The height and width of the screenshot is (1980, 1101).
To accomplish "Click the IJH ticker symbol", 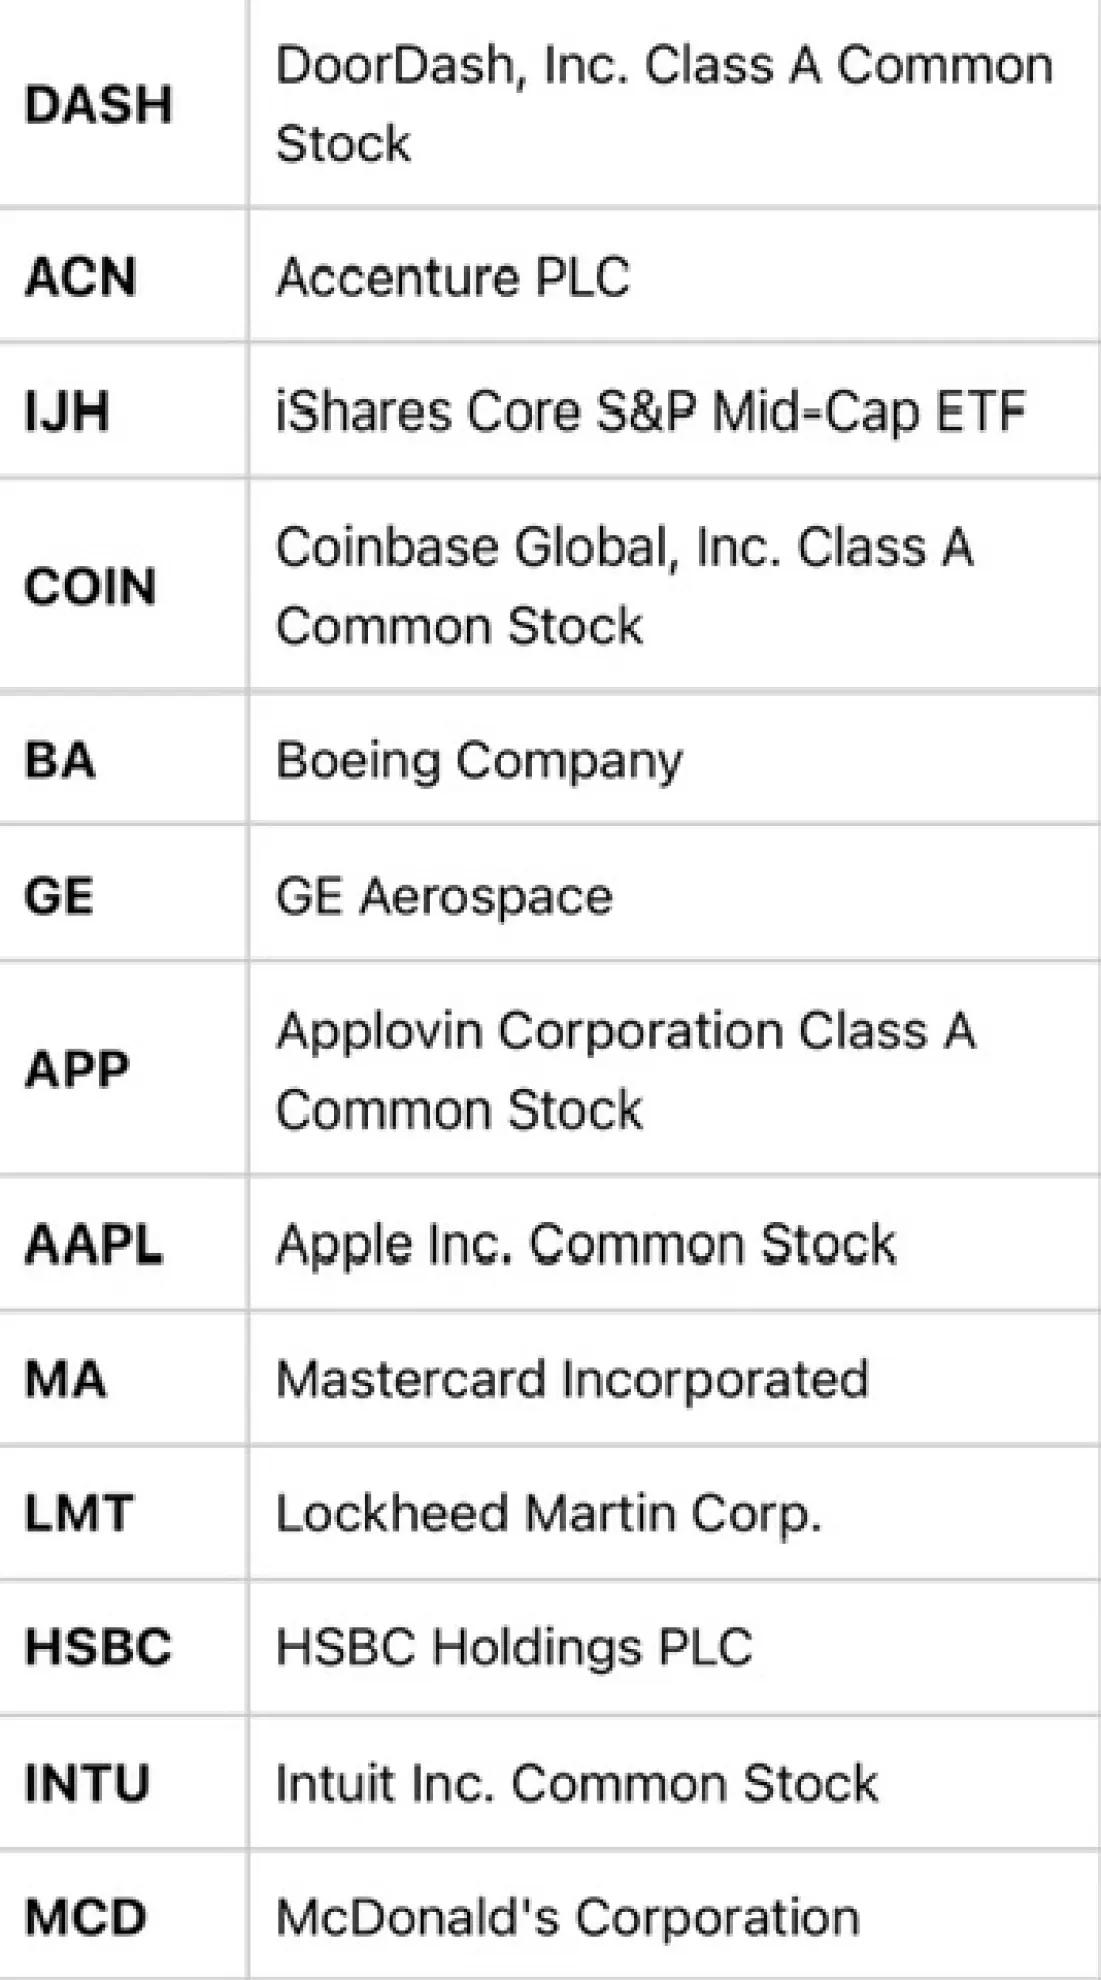I will click(67, 412).
